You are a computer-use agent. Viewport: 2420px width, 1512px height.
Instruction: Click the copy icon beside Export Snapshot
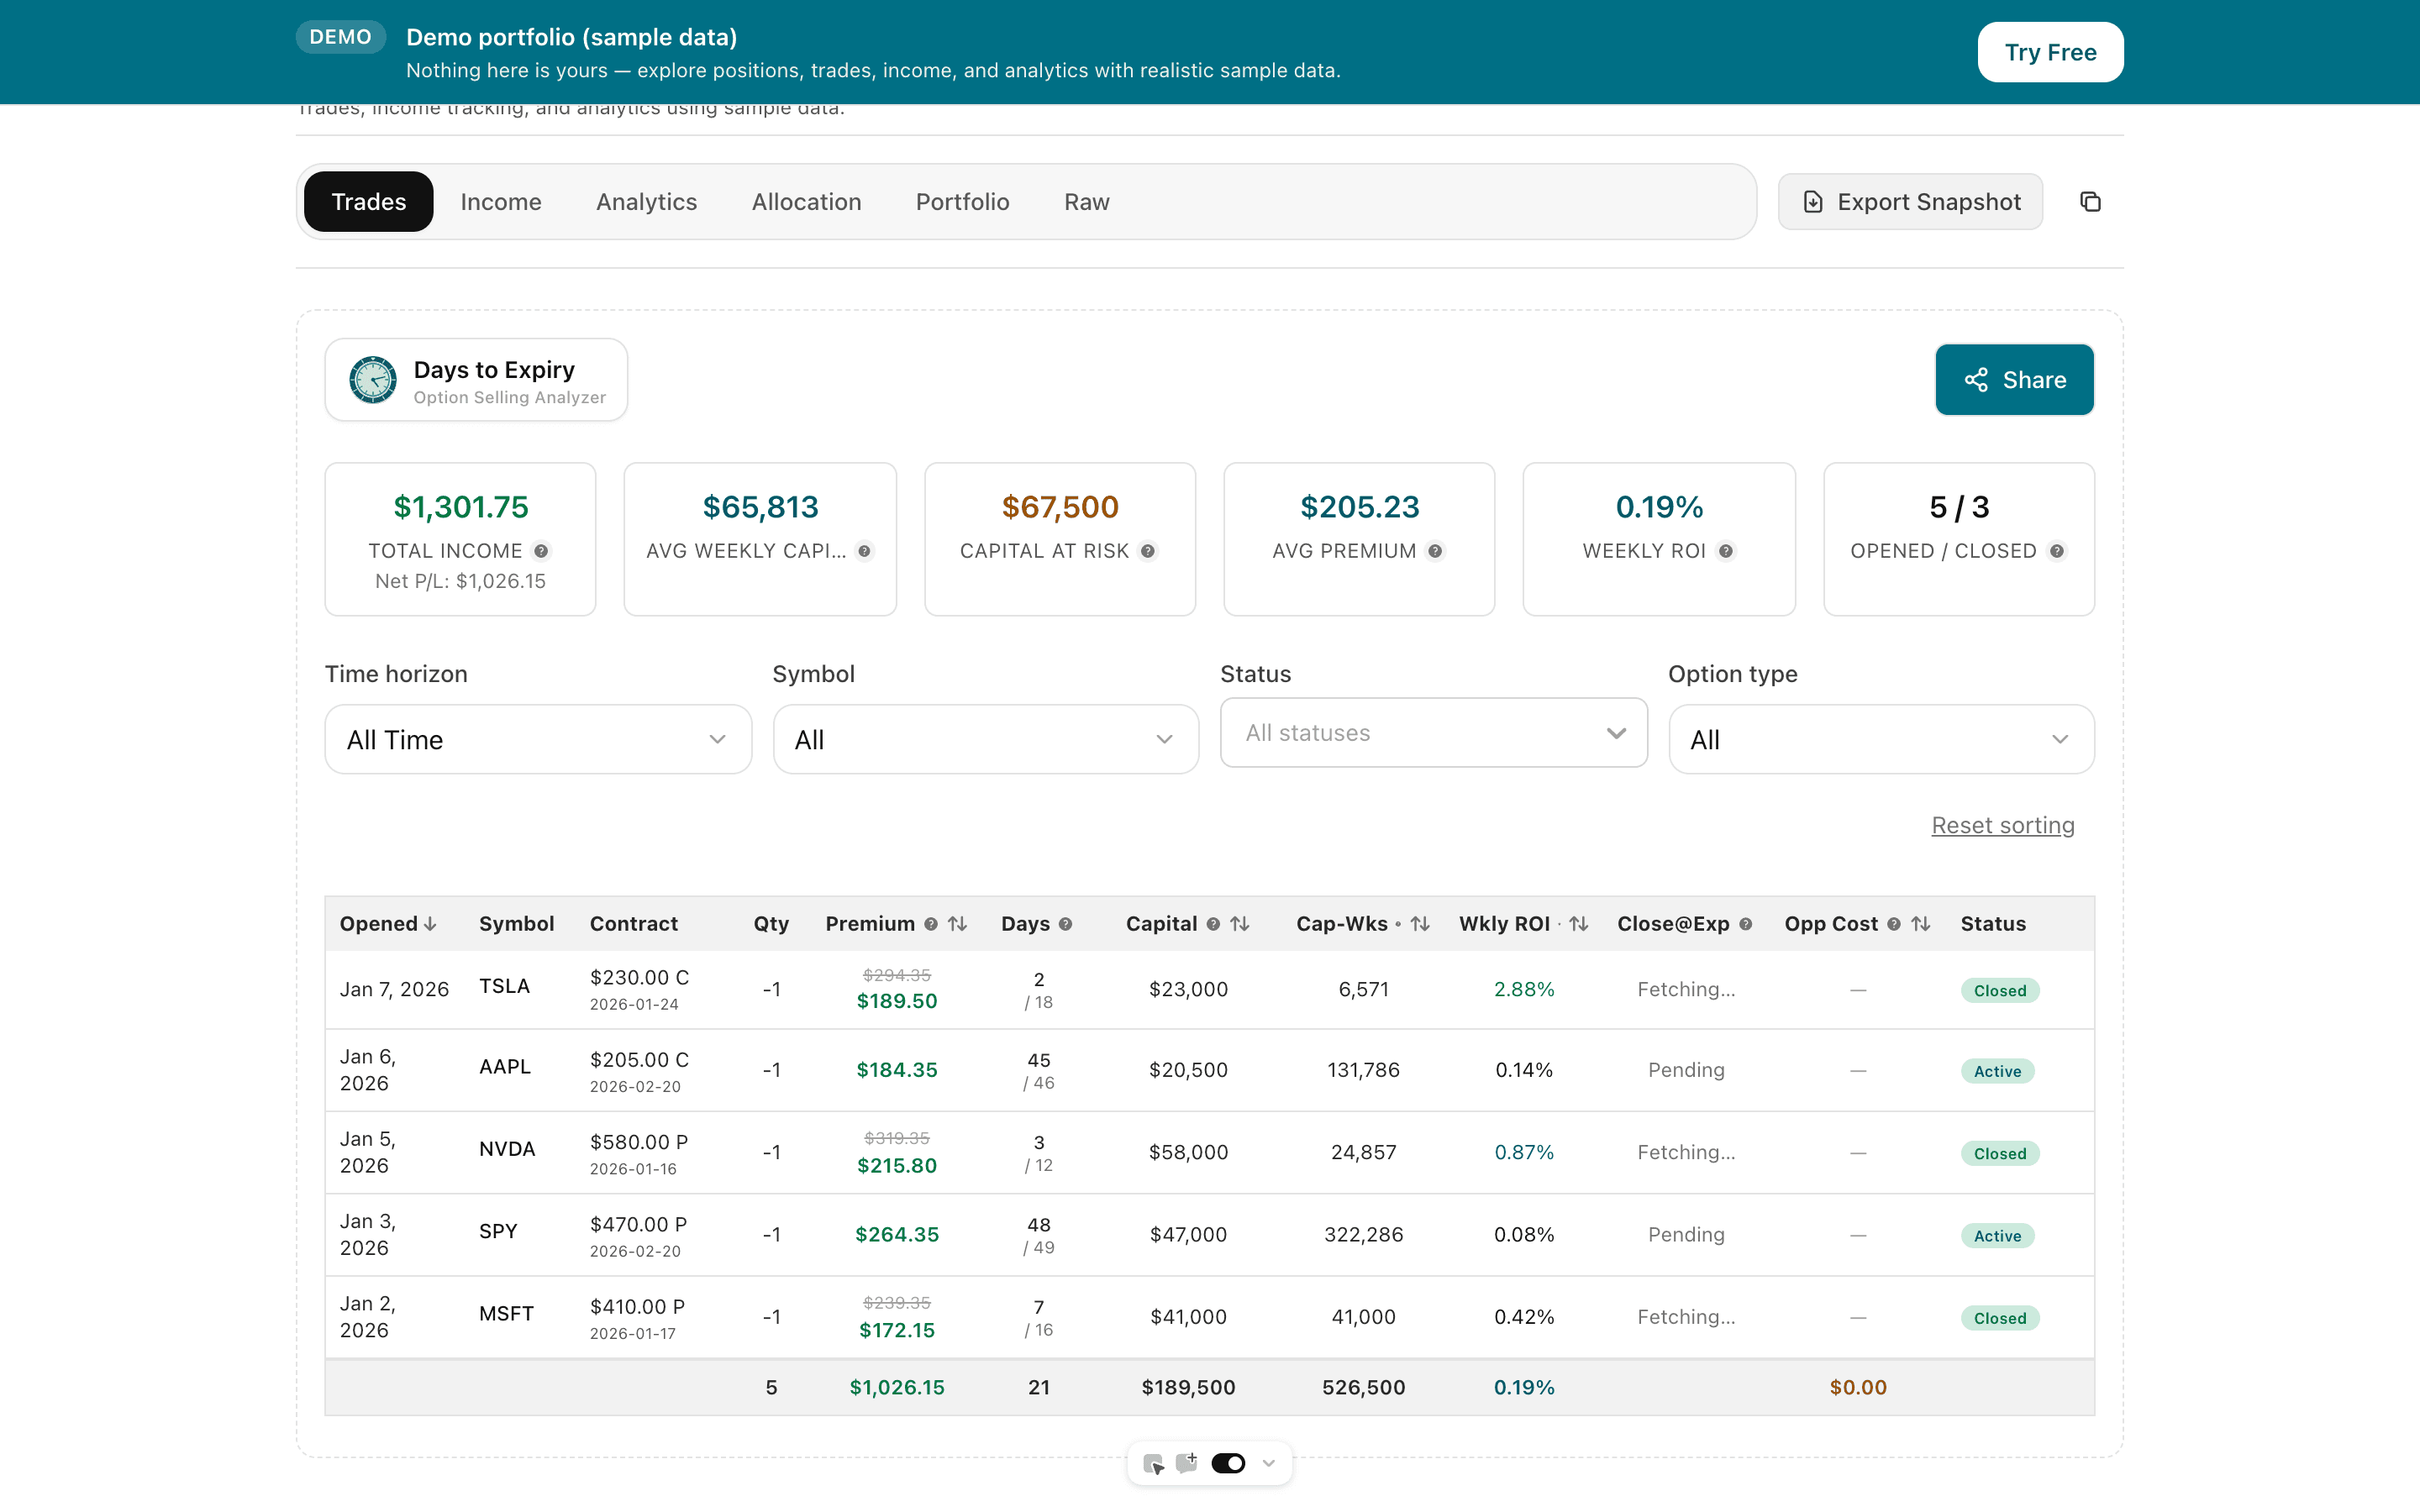coord(2090,201)
